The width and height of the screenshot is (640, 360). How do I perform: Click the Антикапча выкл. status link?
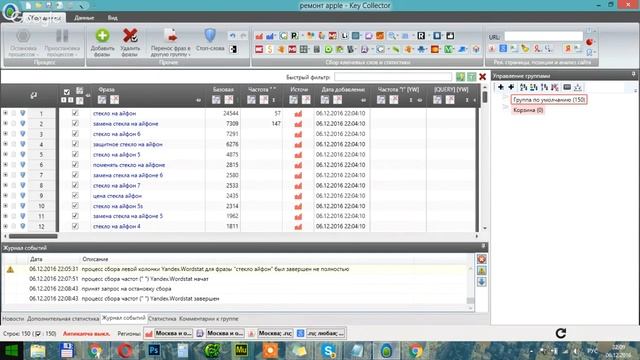pyautogui.click(x=87, y=333)
